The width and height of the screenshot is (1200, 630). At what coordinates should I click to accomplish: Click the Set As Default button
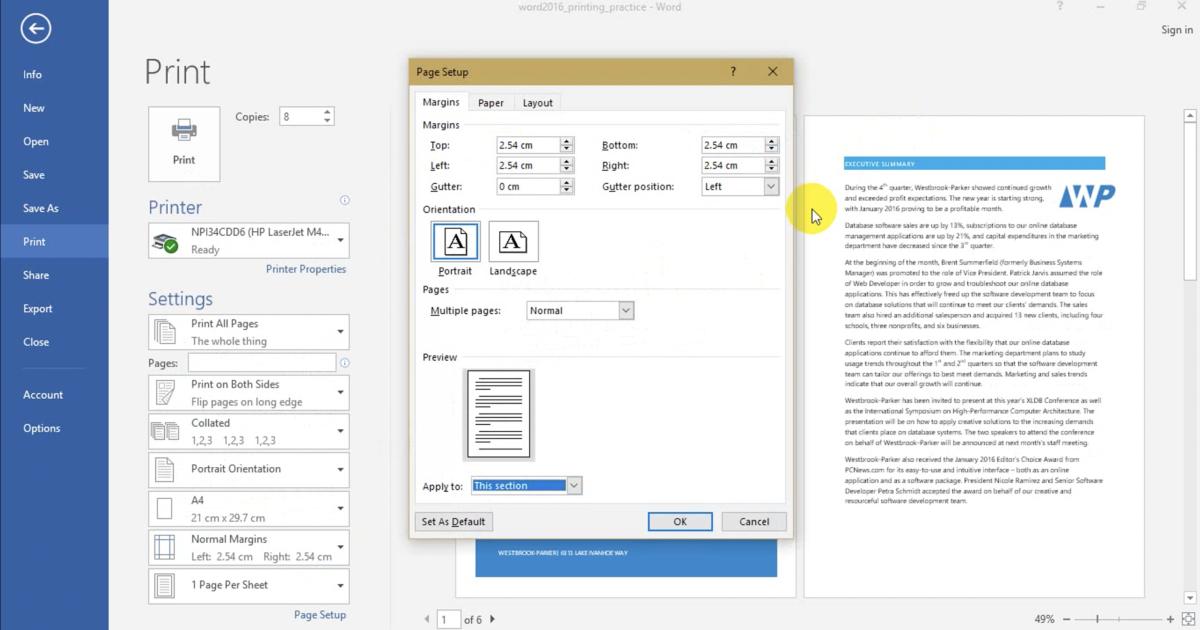coord(453,522)
